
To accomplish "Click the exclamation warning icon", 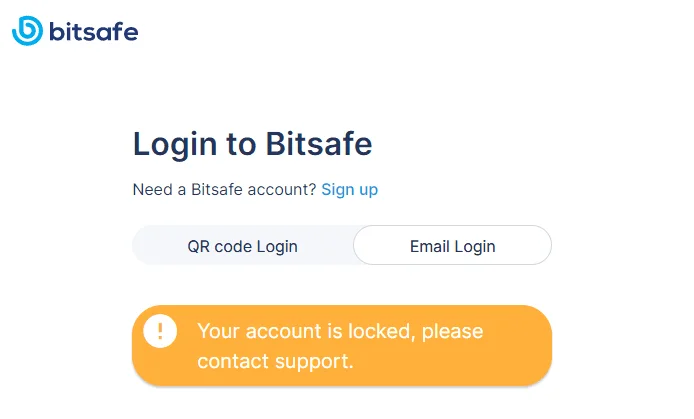I will point(160,331).
